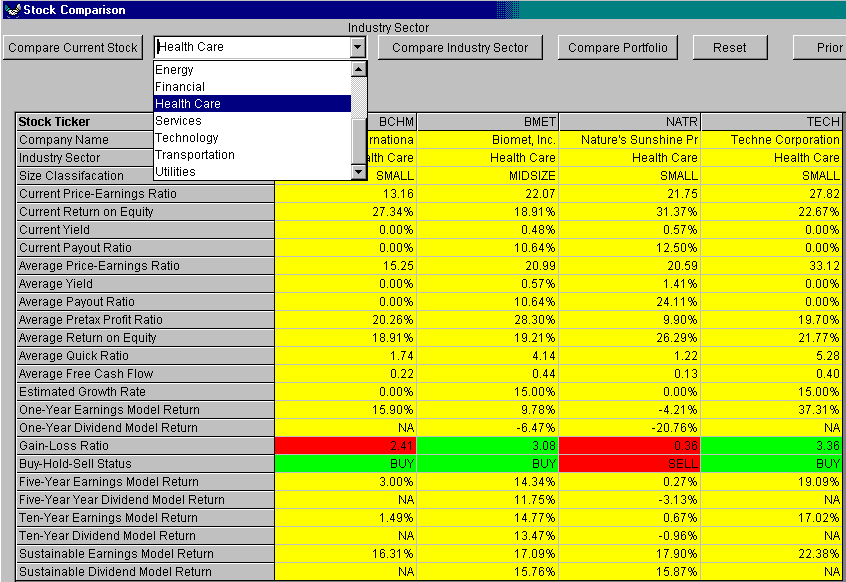The height and width of the screenshot is (582, 846).
Task: Click the Stock Comparison title bar icon
Action: coord(12,10)
